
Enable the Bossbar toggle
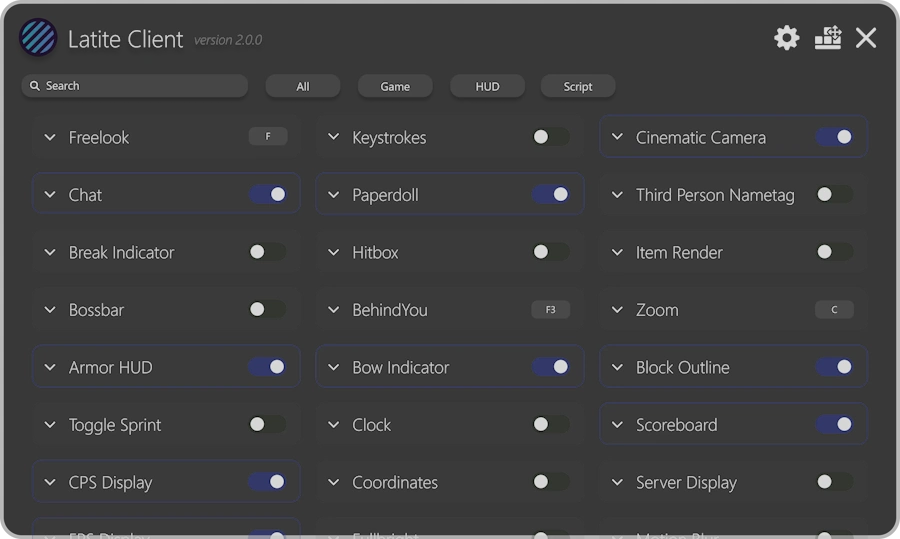pyautogui.click(x=267, y=309)
